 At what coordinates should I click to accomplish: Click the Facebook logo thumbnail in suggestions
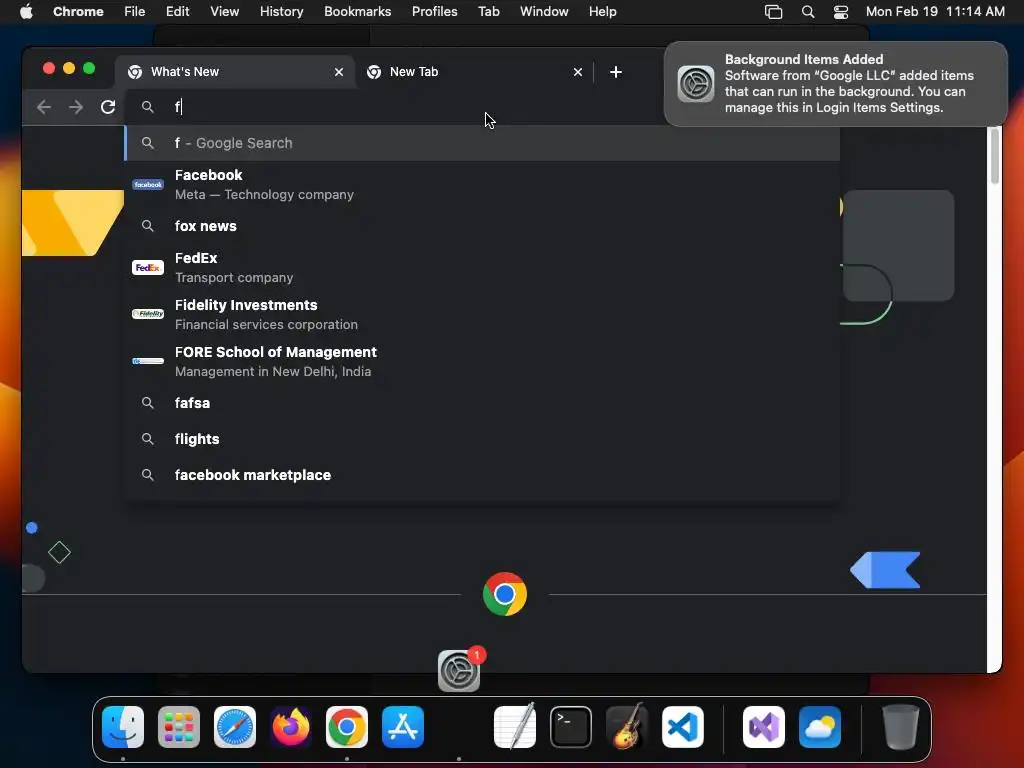click(148, 185)
